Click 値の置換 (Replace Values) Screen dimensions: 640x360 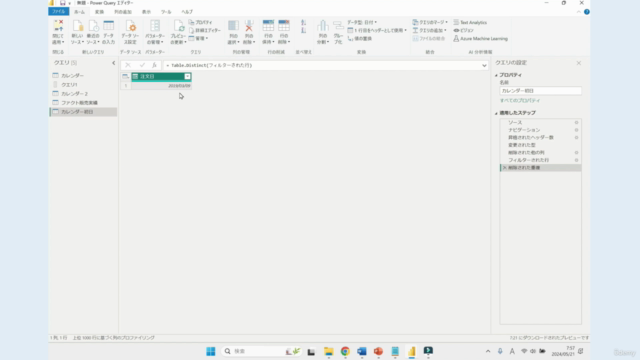(360, 38)
